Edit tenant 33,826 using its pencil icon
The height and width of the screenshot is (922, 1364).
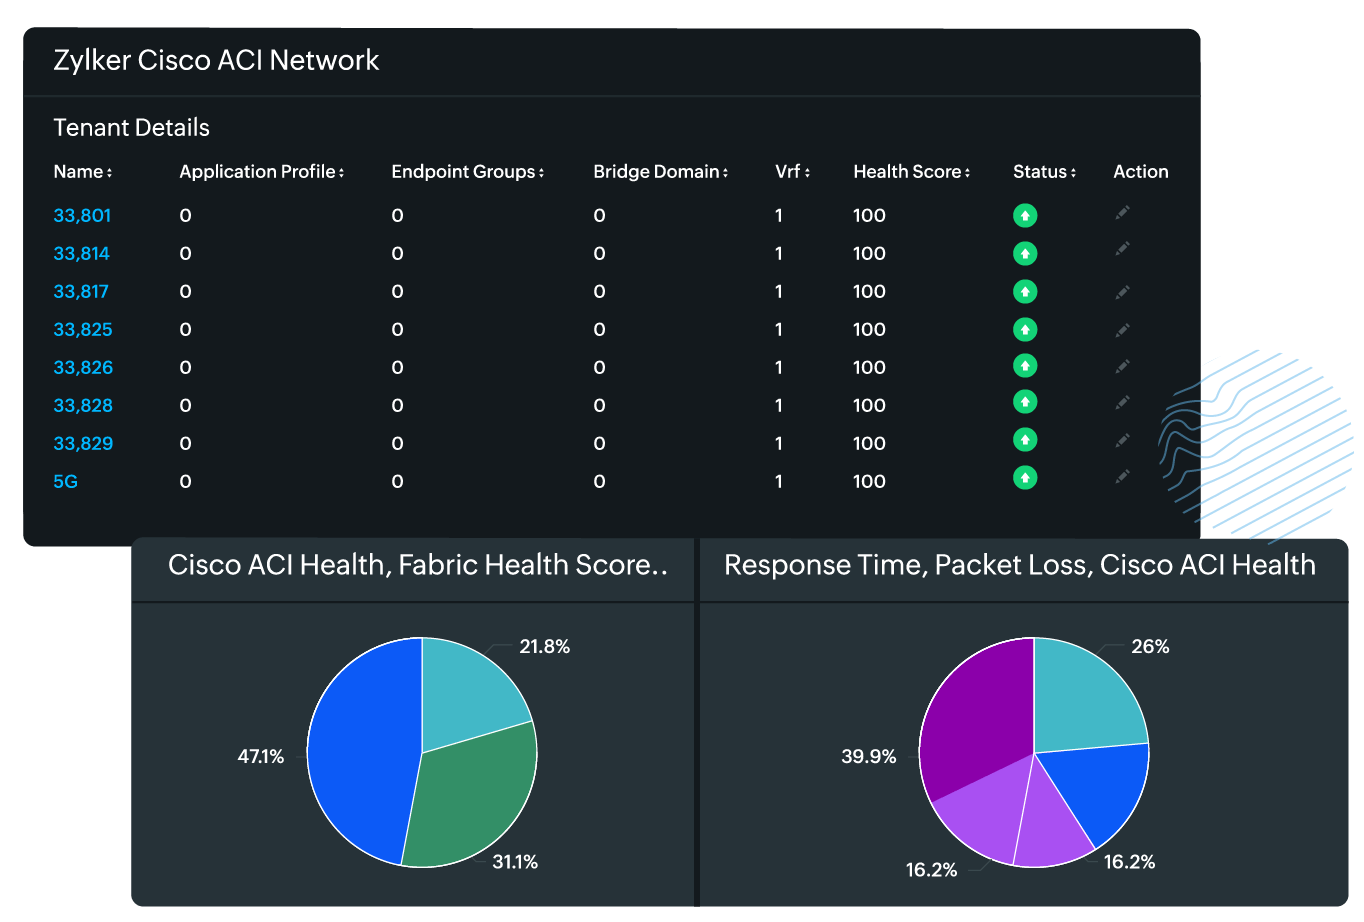point(1123,366)
